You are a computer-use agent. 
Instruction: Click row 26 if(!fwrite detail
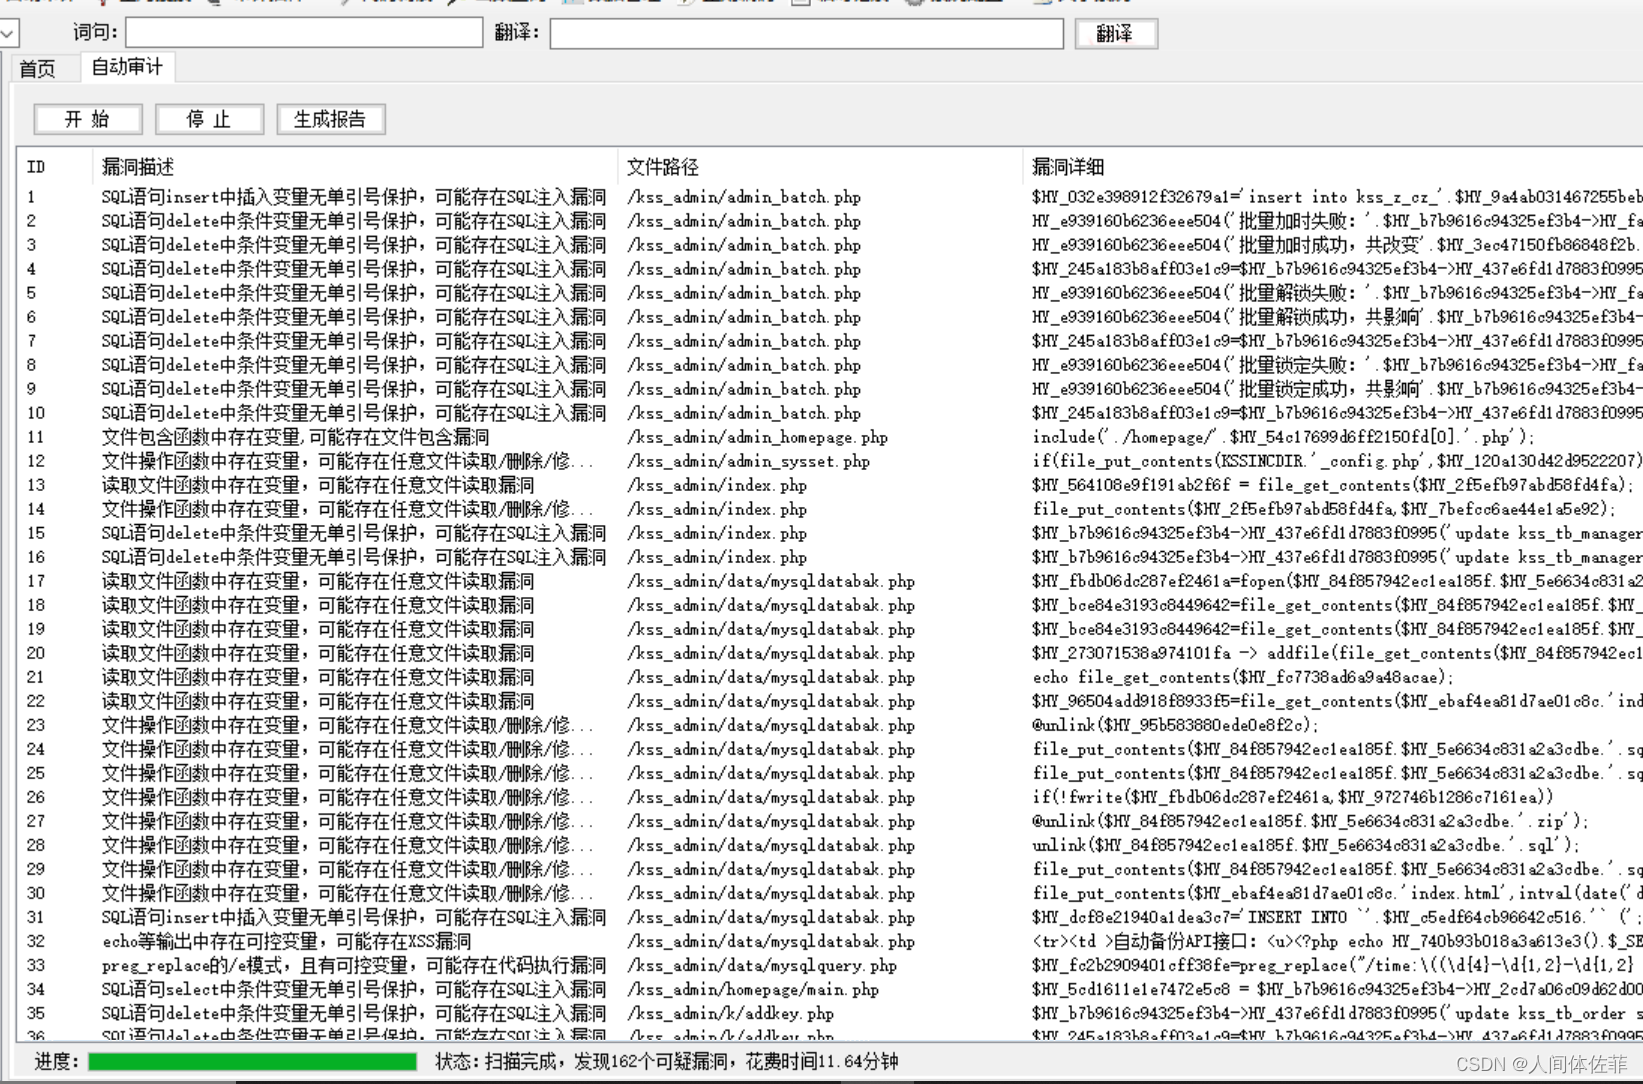click(1293, 797)
